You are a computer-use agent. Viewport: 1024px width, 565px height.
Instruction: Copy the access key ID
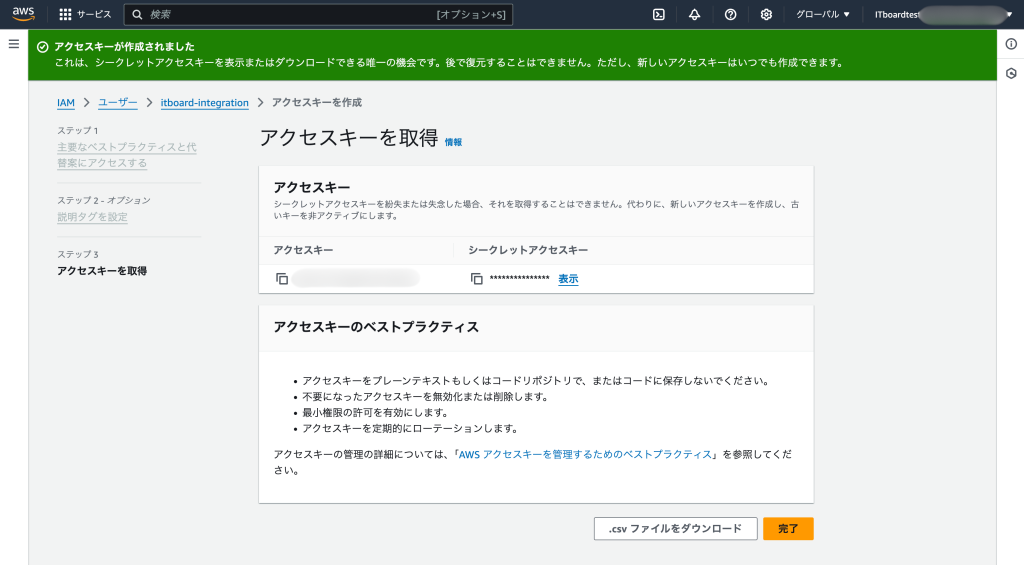tap(282, 279)
